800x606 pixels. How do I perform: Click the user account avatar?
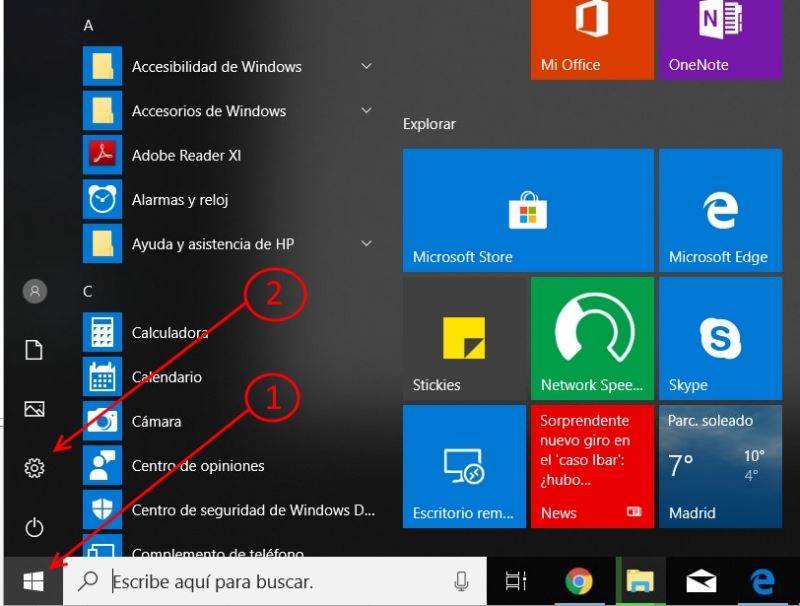[35, 291]
